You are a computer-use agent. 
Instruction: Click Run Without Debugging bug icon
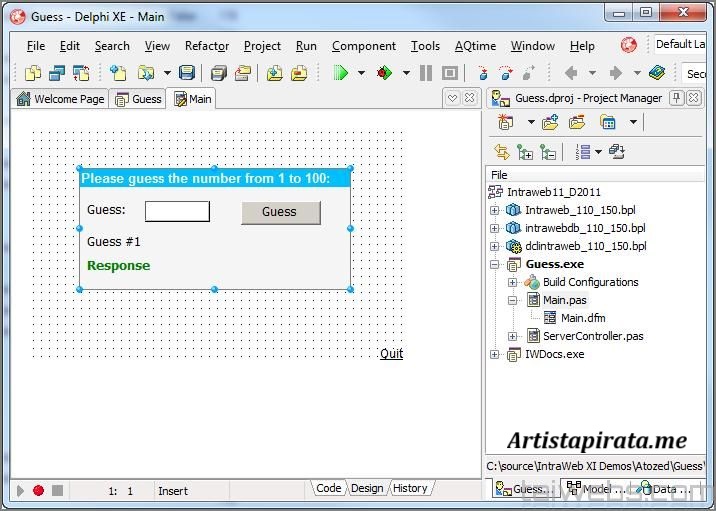384,73
